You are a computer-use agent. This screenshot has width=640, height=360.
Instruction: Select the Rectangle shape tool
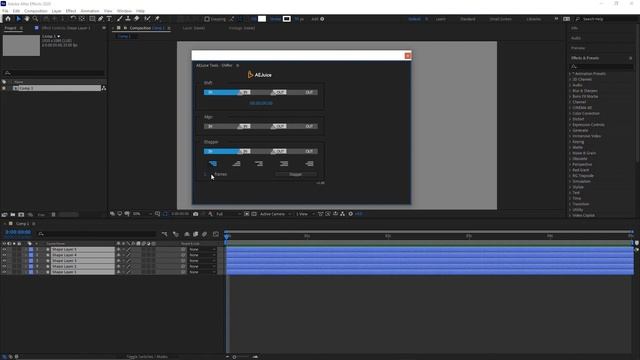[x=92, y=19]
